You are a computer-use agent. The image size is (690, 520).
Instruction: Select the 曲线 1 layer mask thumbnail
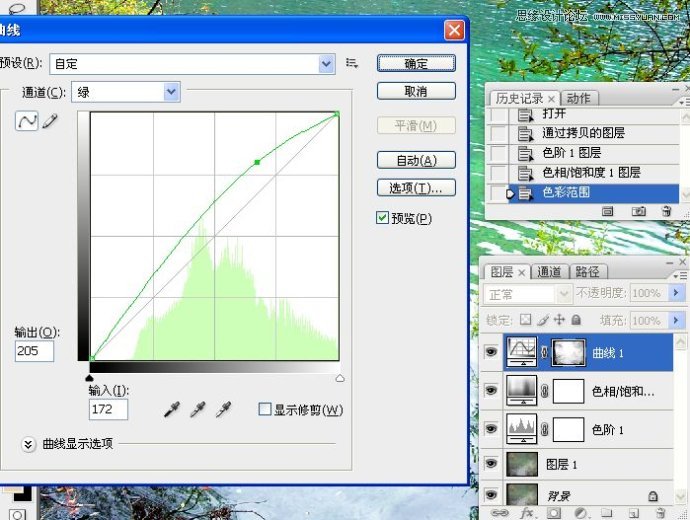(x=568, y=352)
